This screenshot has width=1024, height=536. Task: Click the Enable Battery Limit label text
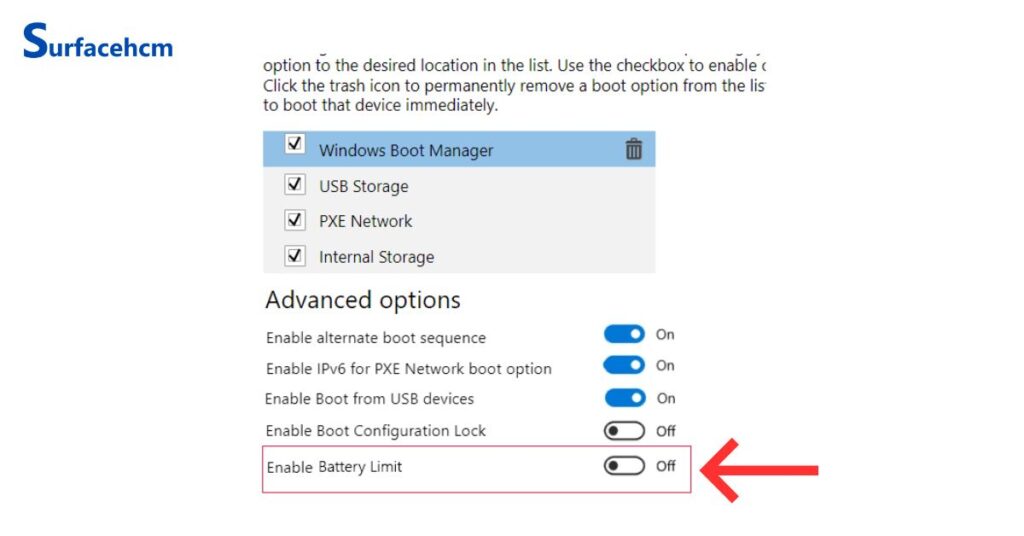click(x=334, y=467)
